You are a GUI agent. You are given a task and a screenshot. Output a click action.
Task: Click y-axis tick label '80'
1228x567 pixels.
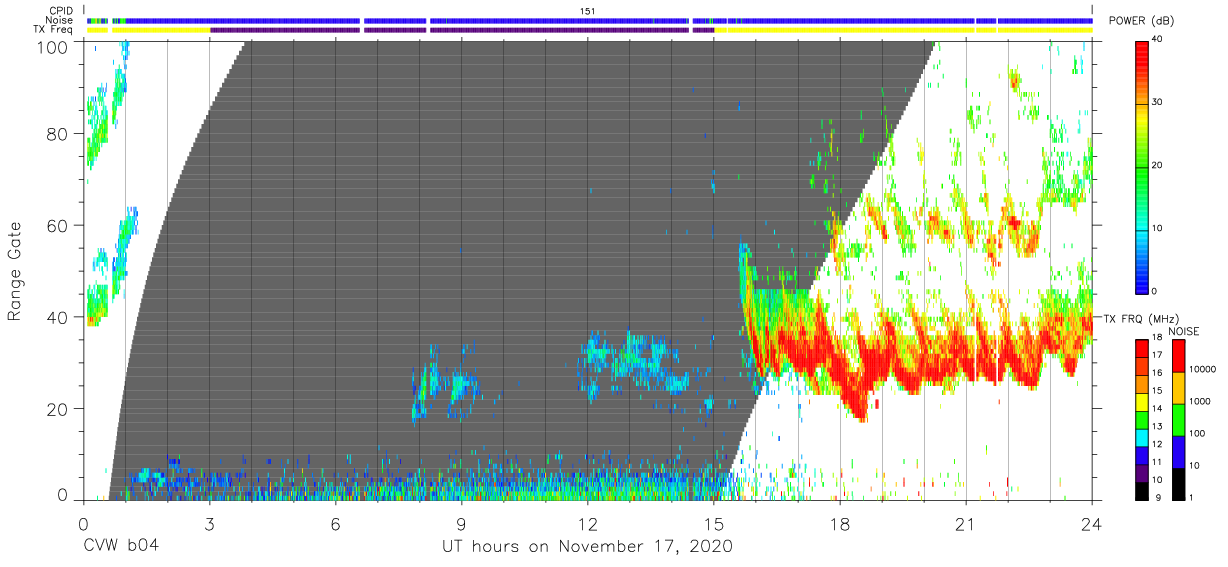[58, 134]
